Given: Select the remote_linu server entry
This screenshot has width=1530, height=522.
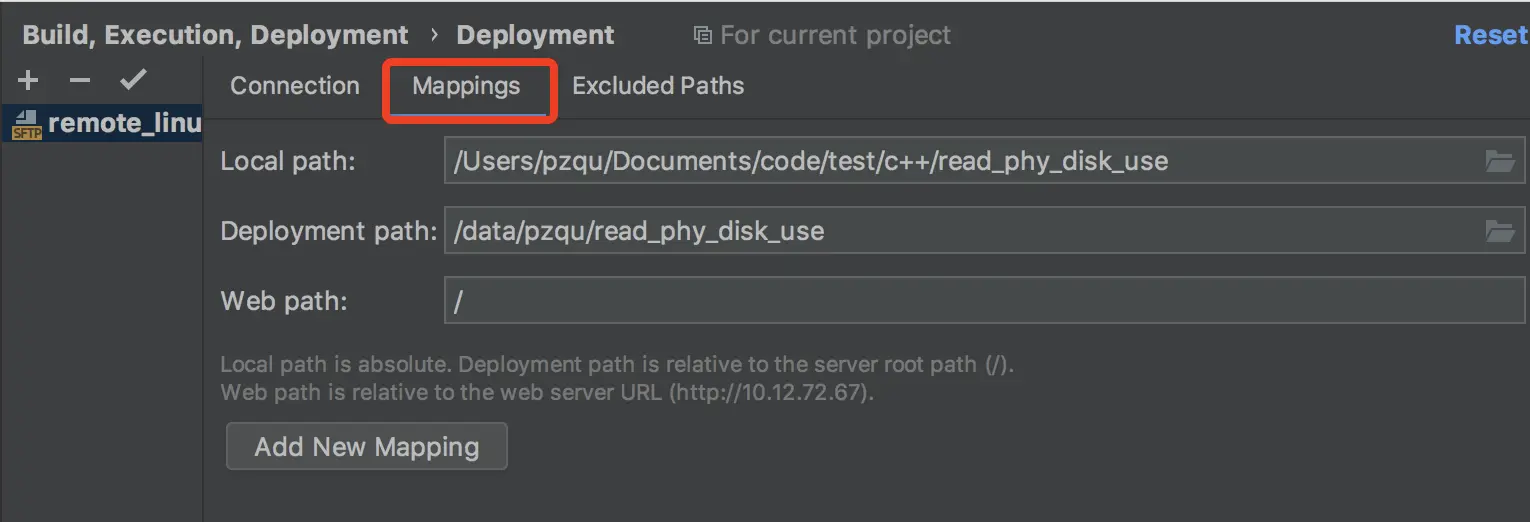Looking at the screenshot, I should tap(124, 124).
